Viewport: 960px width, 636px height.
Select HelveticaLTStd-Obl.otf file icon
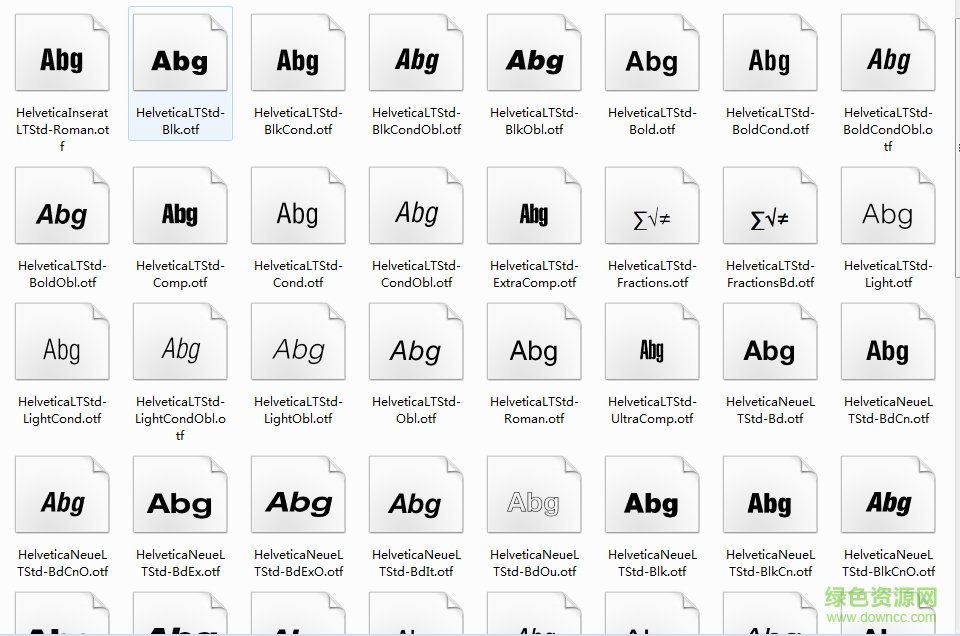point(416,342)
